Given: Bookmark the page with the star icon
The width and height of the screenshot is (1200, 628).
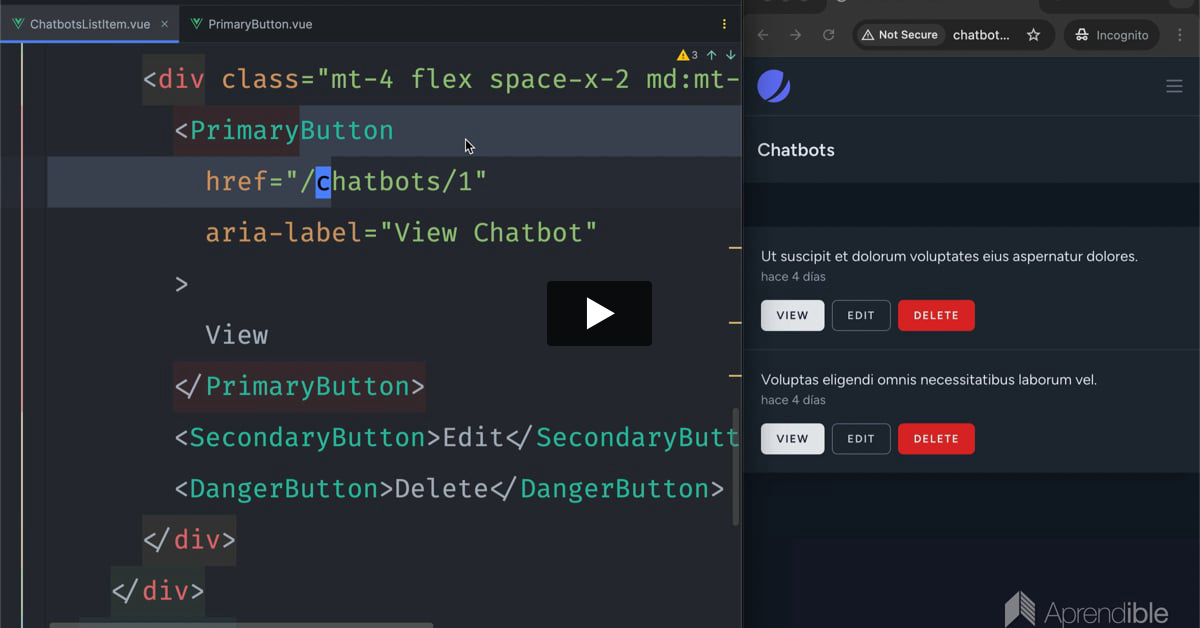Looking at the screenshot, I should click(x=1034, y=35).
